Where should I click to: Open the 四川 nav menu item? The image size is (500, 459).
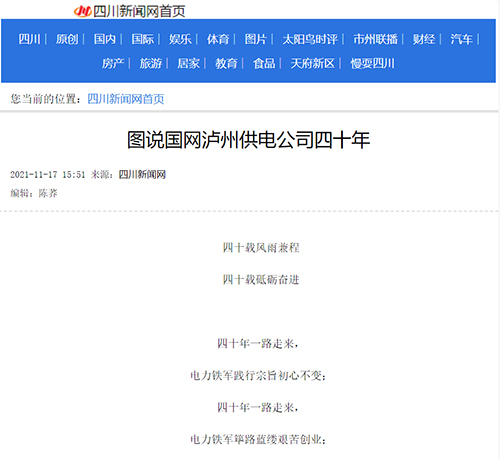tap(29, 39)
